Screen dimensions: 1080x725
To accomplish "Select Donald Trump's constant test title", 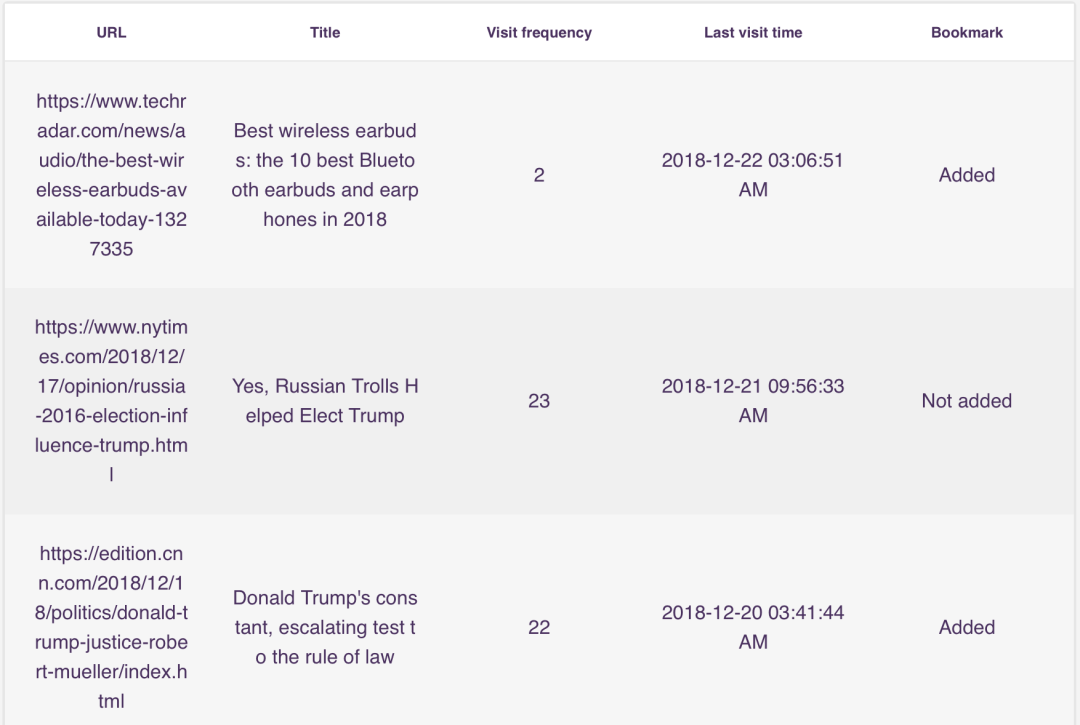I will tap(324, 627).
